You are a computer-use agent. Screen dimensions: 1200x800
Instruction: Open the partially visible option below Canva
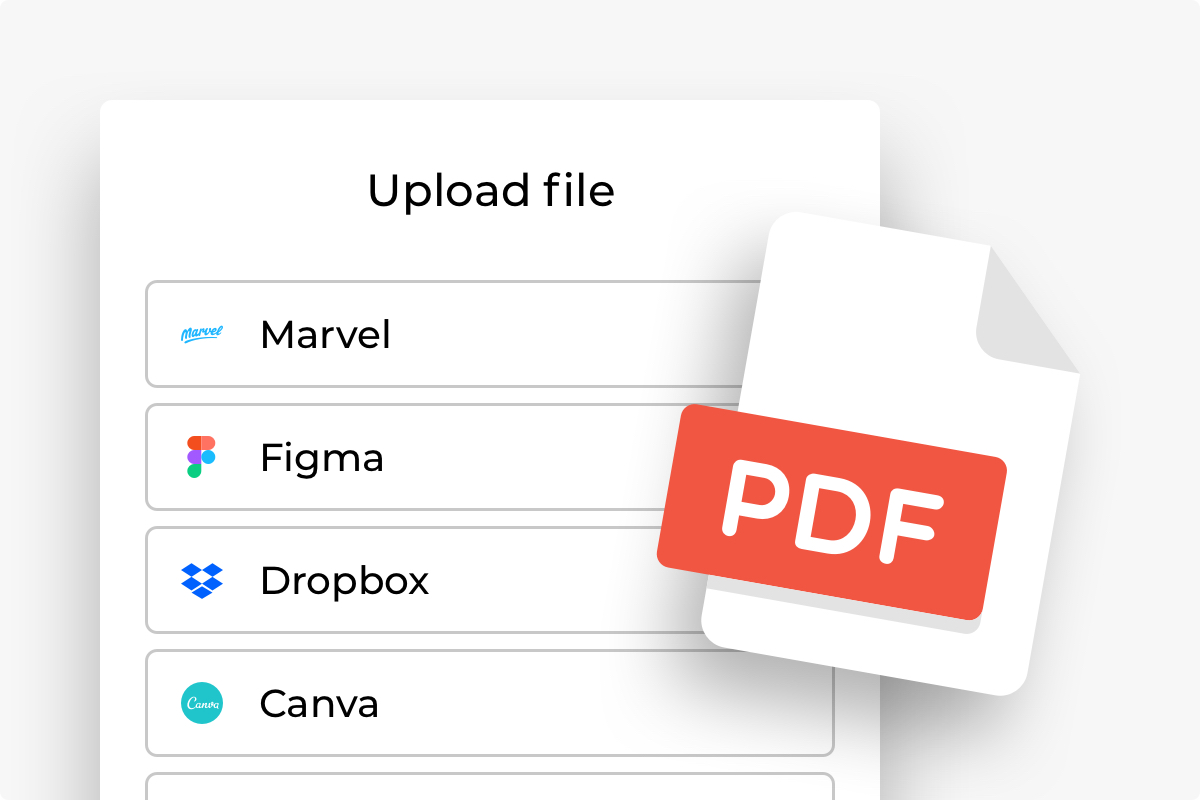(x=490, y=787)
